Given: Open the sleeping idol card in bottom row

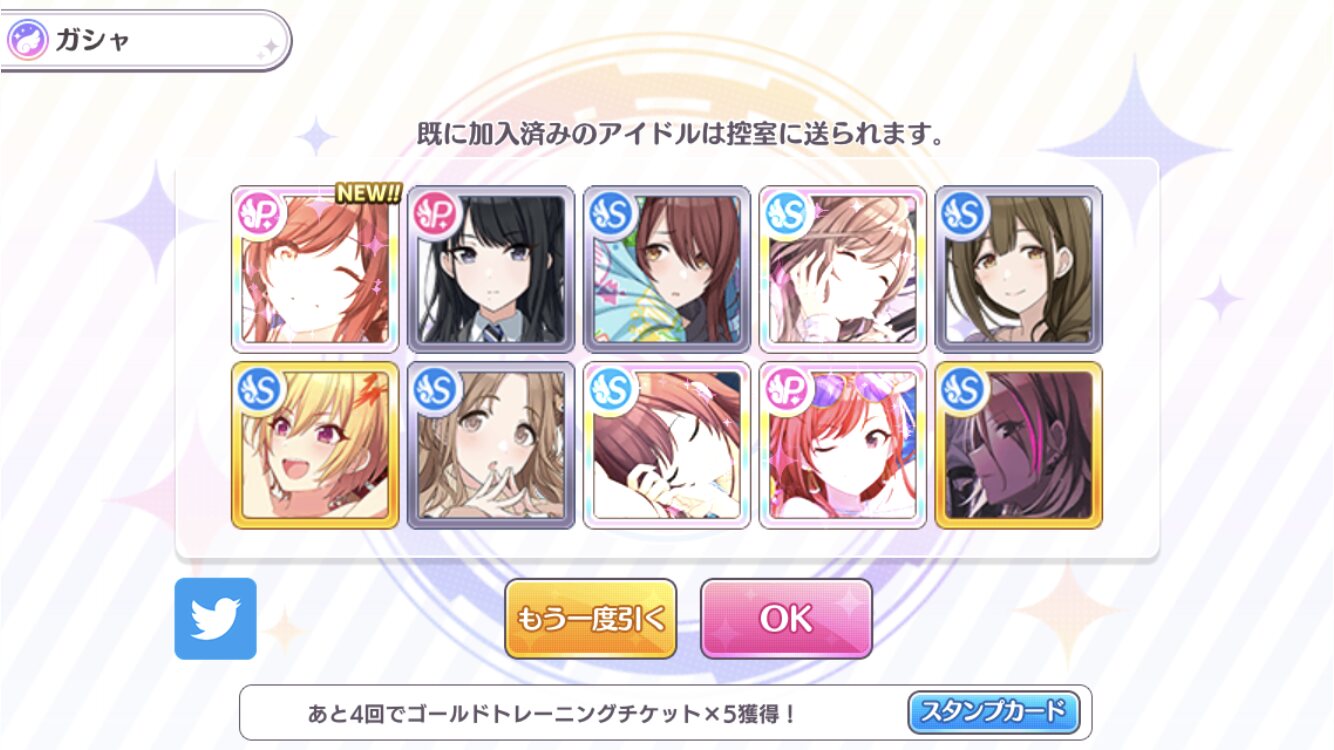Looking at the screenshot, I should coord(667,445).
